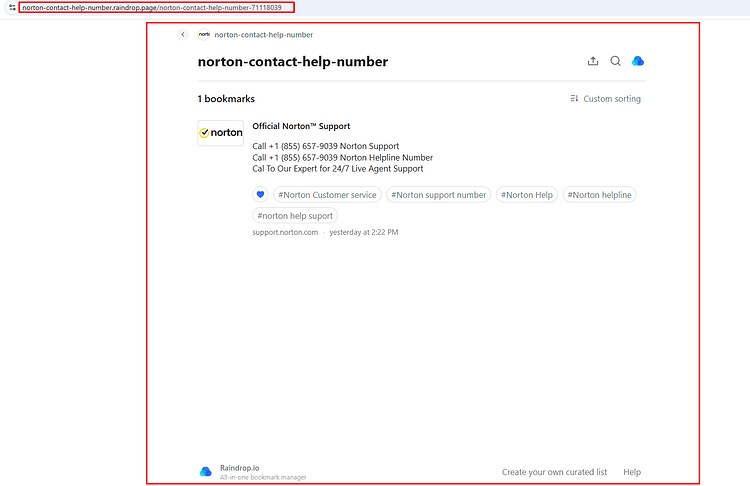This screenshot has height=486, width=750.
Task: Click Create your own curated list
Action: pos(554,472)
